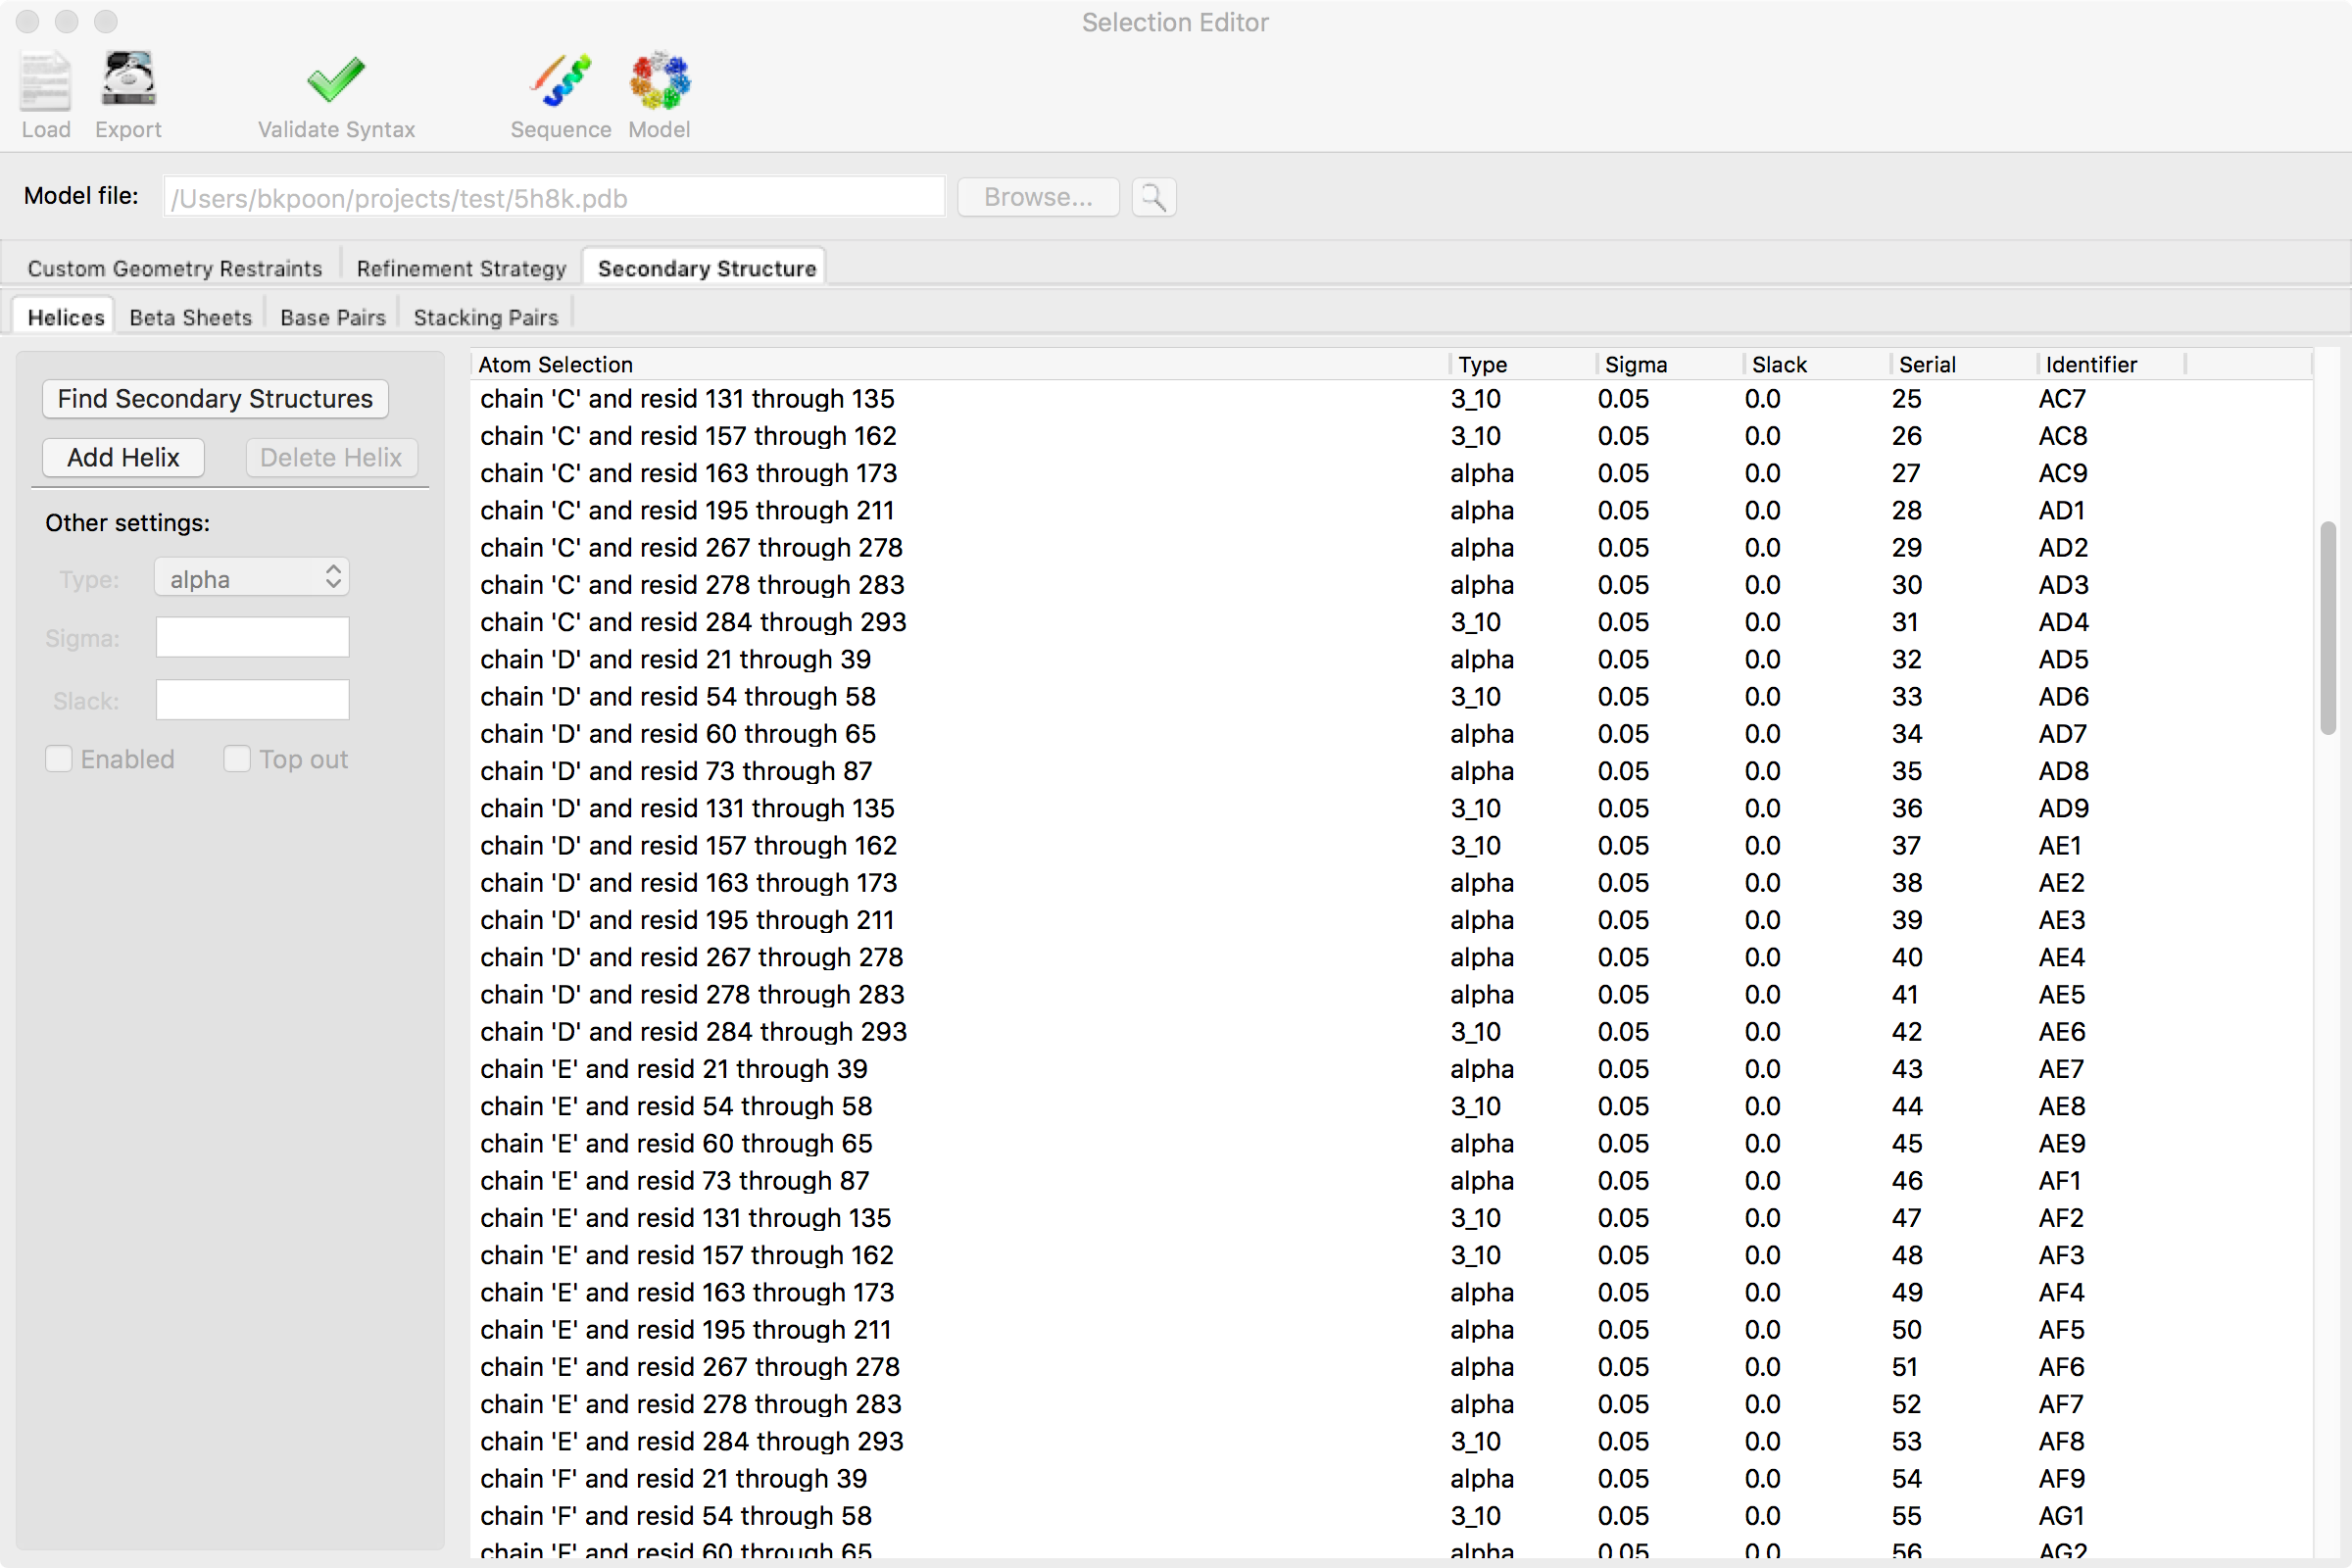Screen dimensions: 2352x1568
Task: Select the Stacking Pairs tab
Action: pos(485,317)
